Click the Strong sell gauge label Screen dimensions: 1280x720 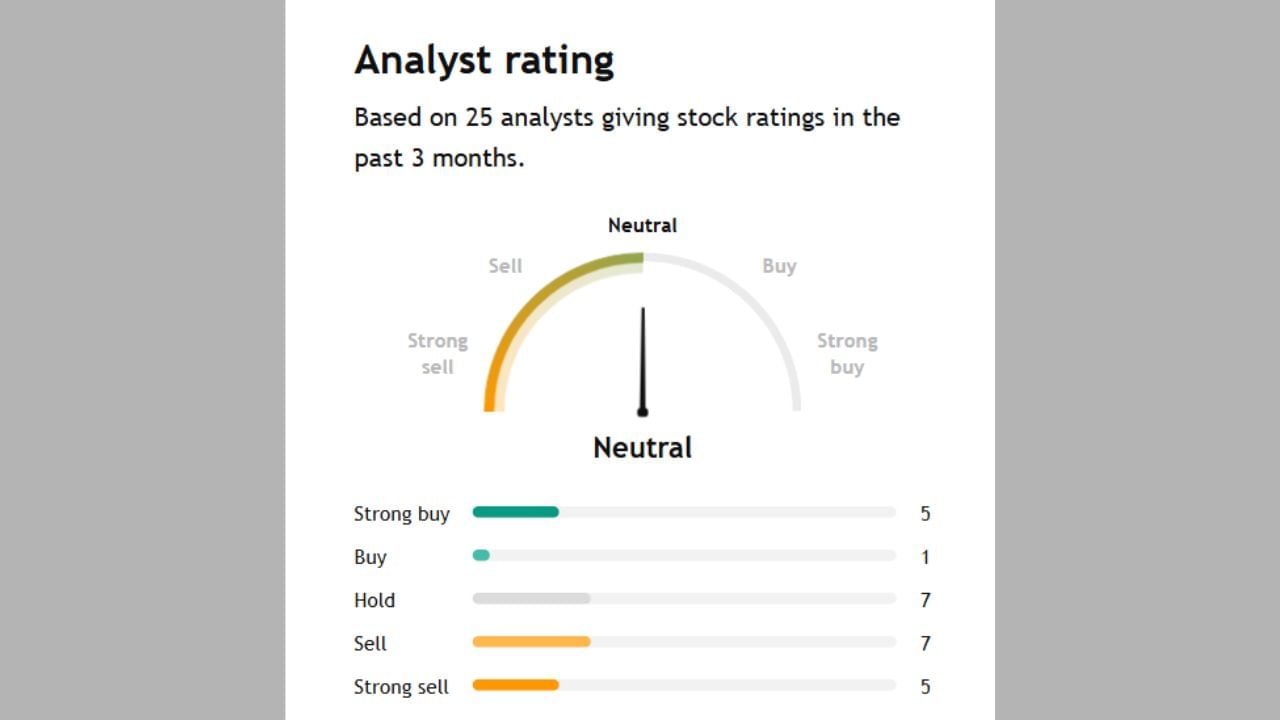pos(437,353)
